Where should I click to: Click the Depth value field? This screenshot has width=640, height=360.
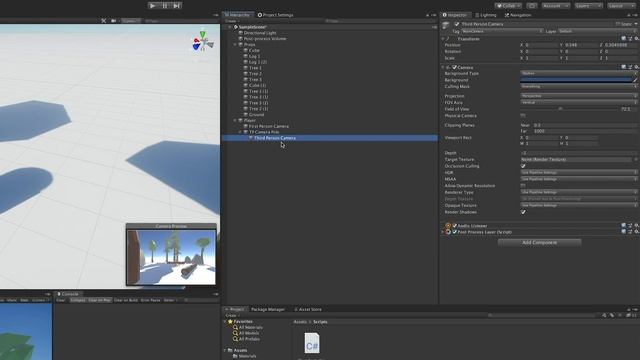[x=578, y=153]
